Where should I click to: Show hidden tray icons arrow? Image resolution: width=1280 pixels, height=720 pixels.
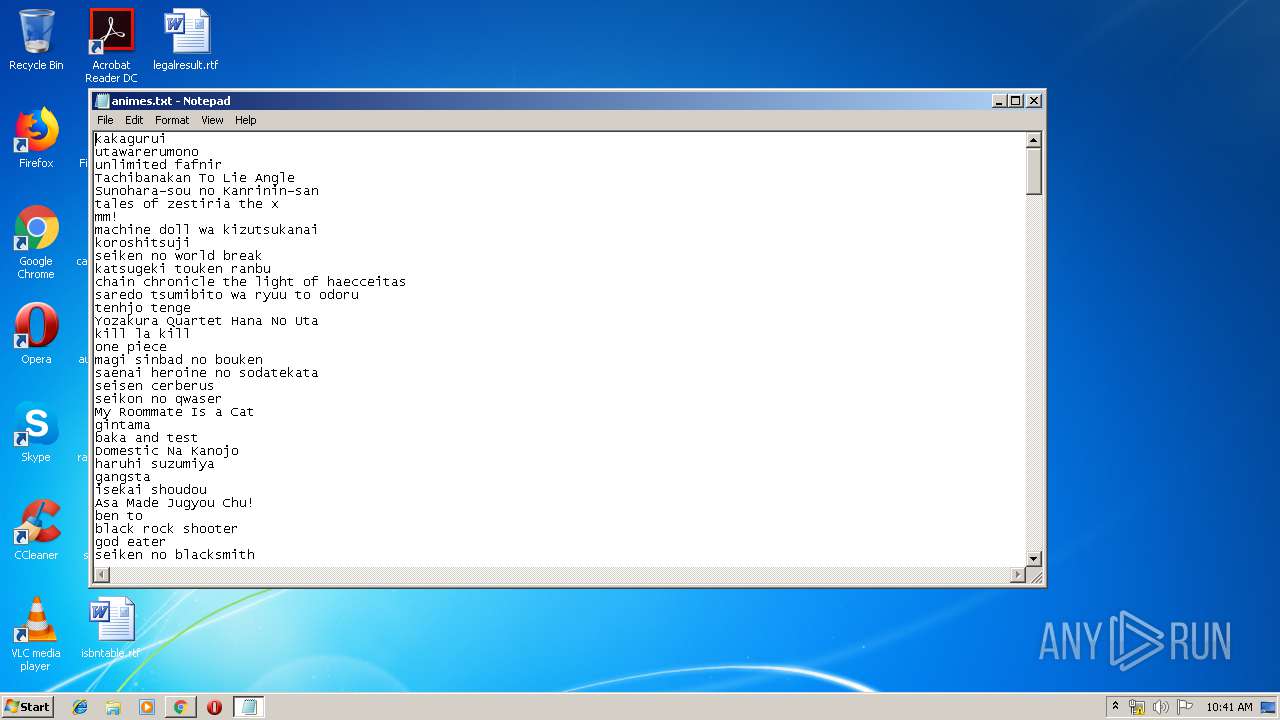click(x=1115, y=707)
